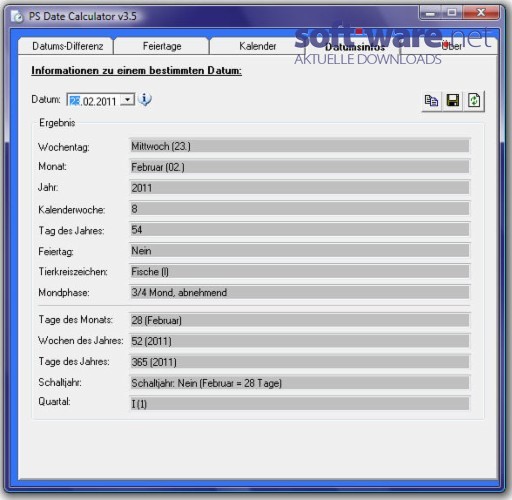
Task: Open the Datum date dropdown arrow
Action: (127, 100)
